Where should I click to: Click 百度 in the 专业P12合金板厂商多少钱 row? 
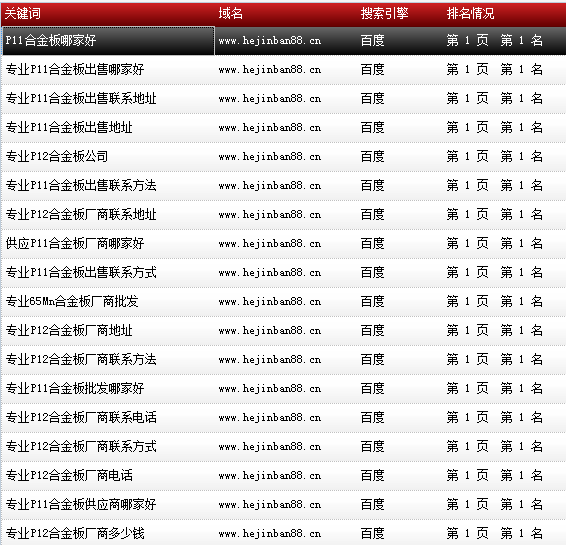point(373,533)
